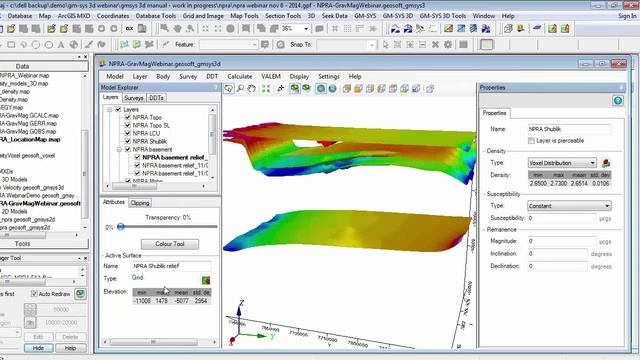Uncheck the NPRA Topo SL layer
This screenshot has height=360, width=640.
127,125
